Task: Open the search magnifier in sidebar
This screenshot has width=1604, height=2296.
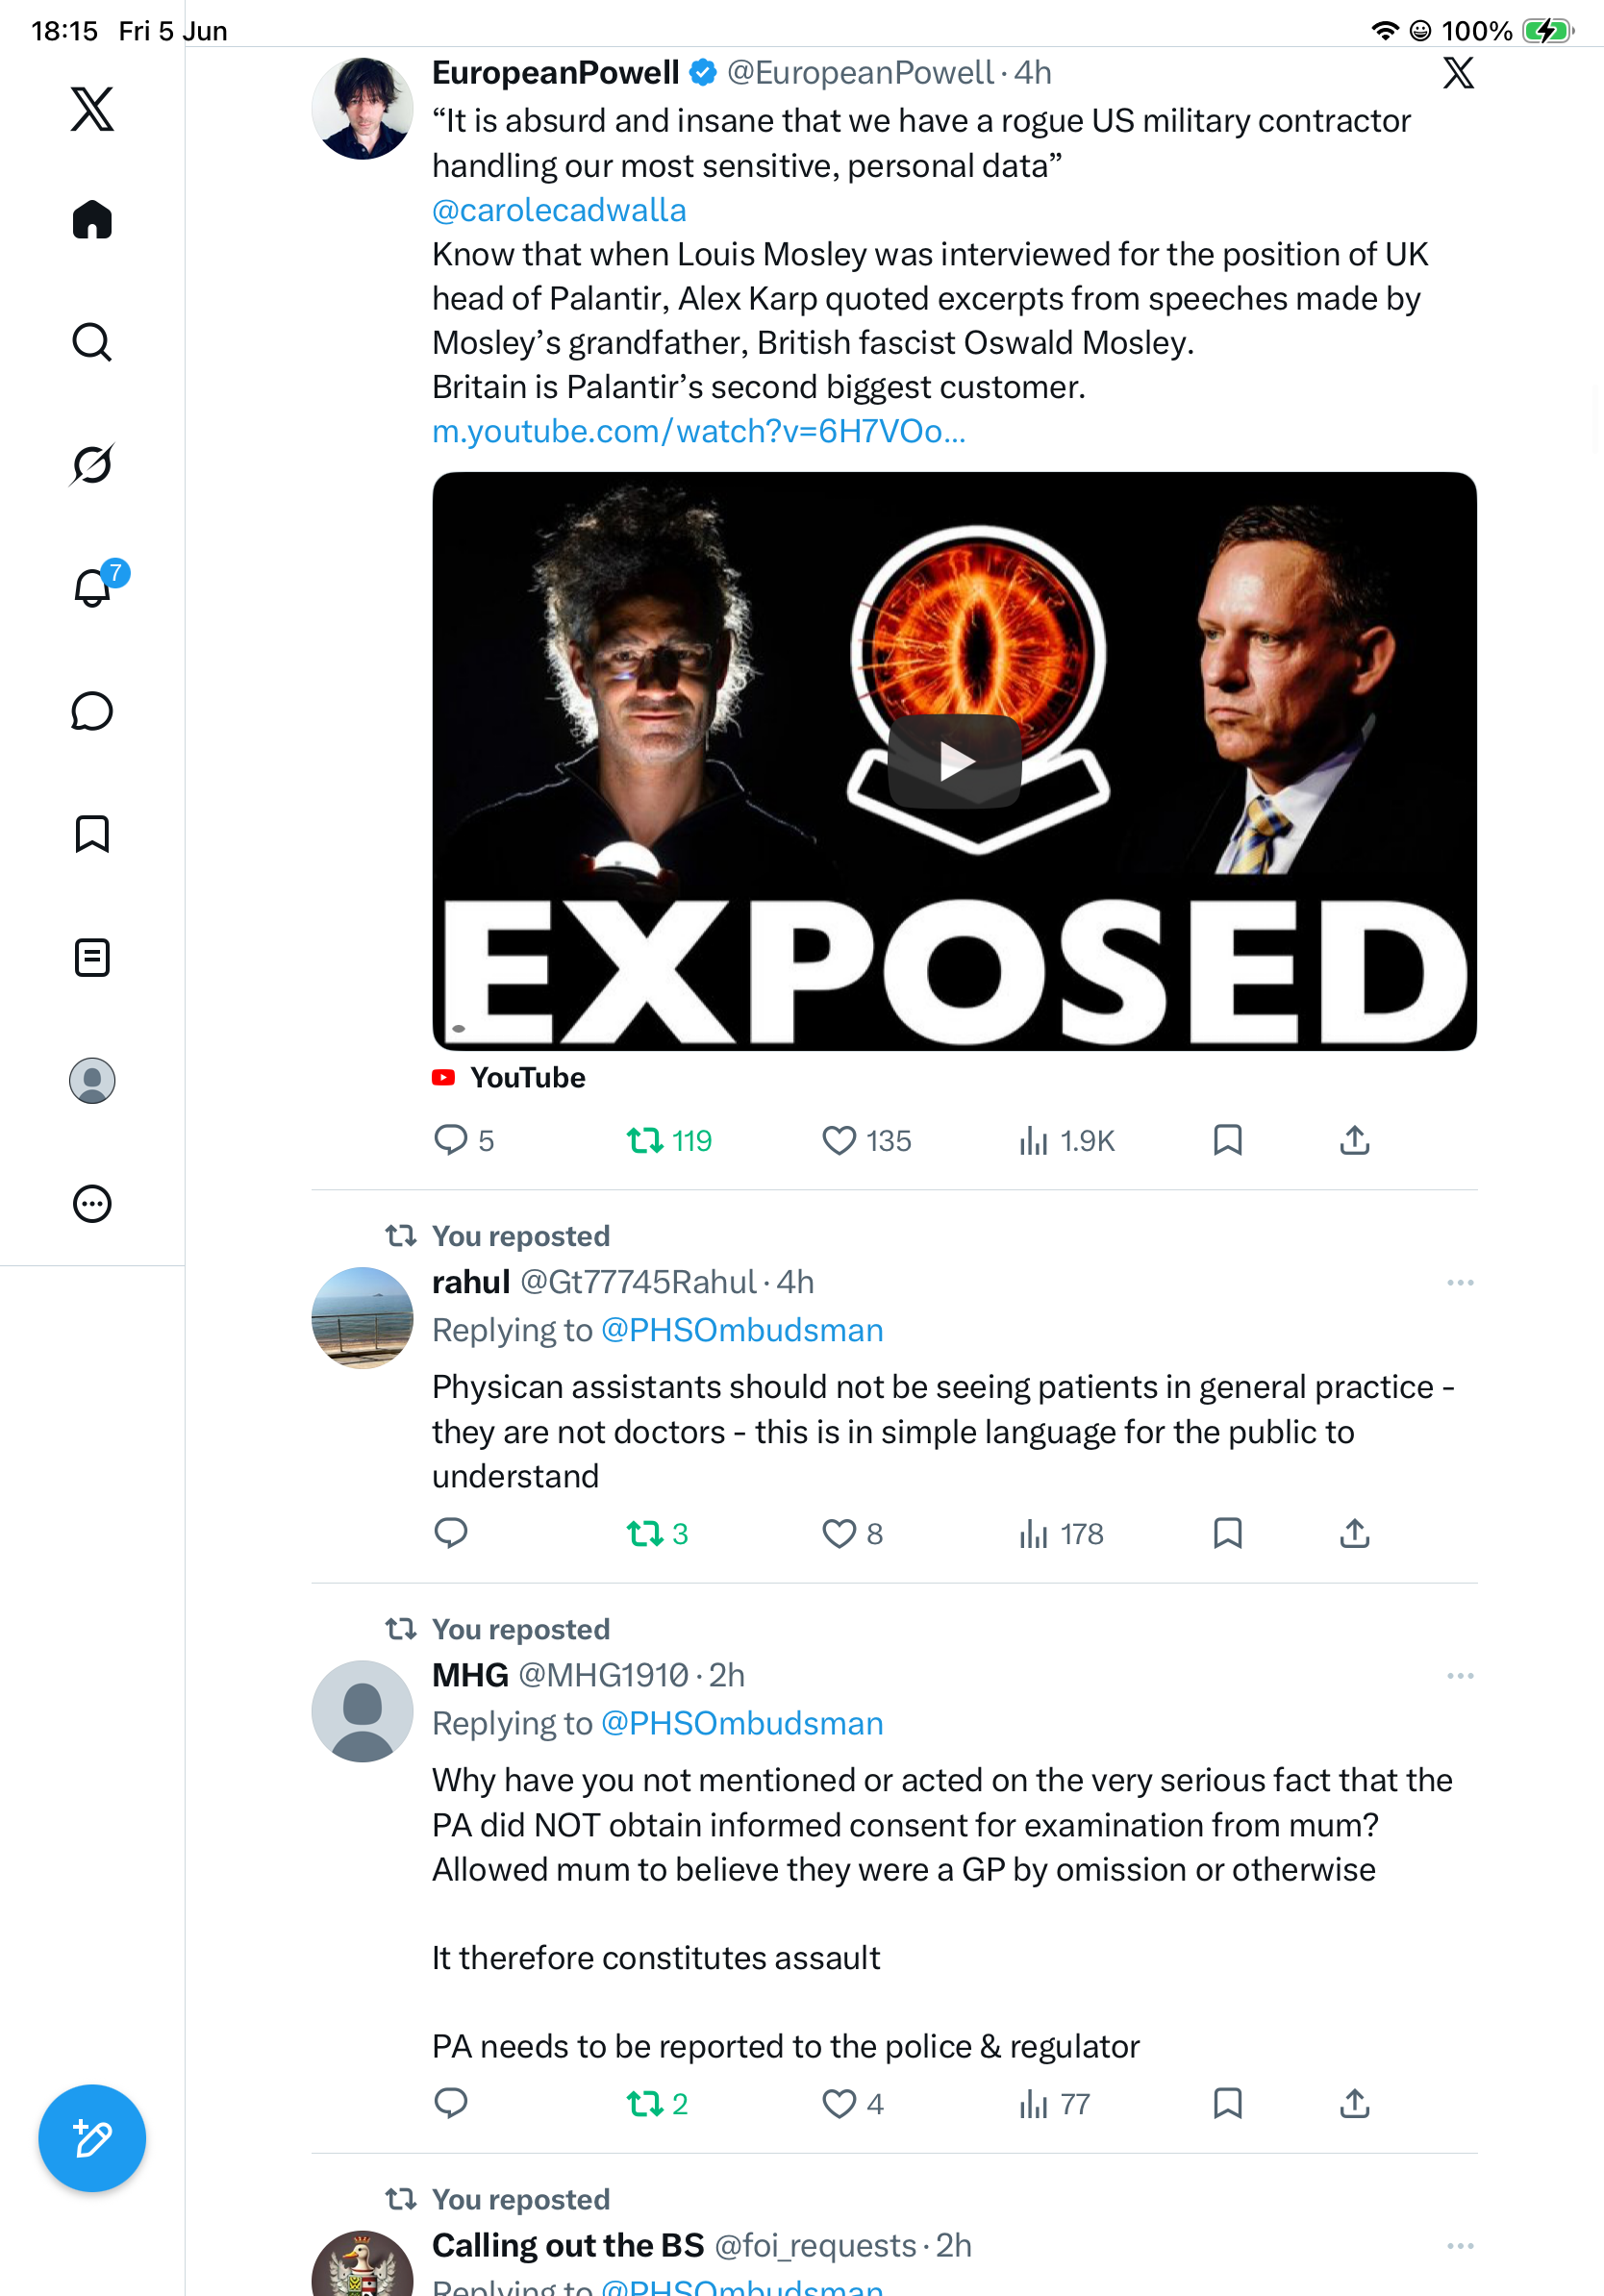Action: pos(92,342)
